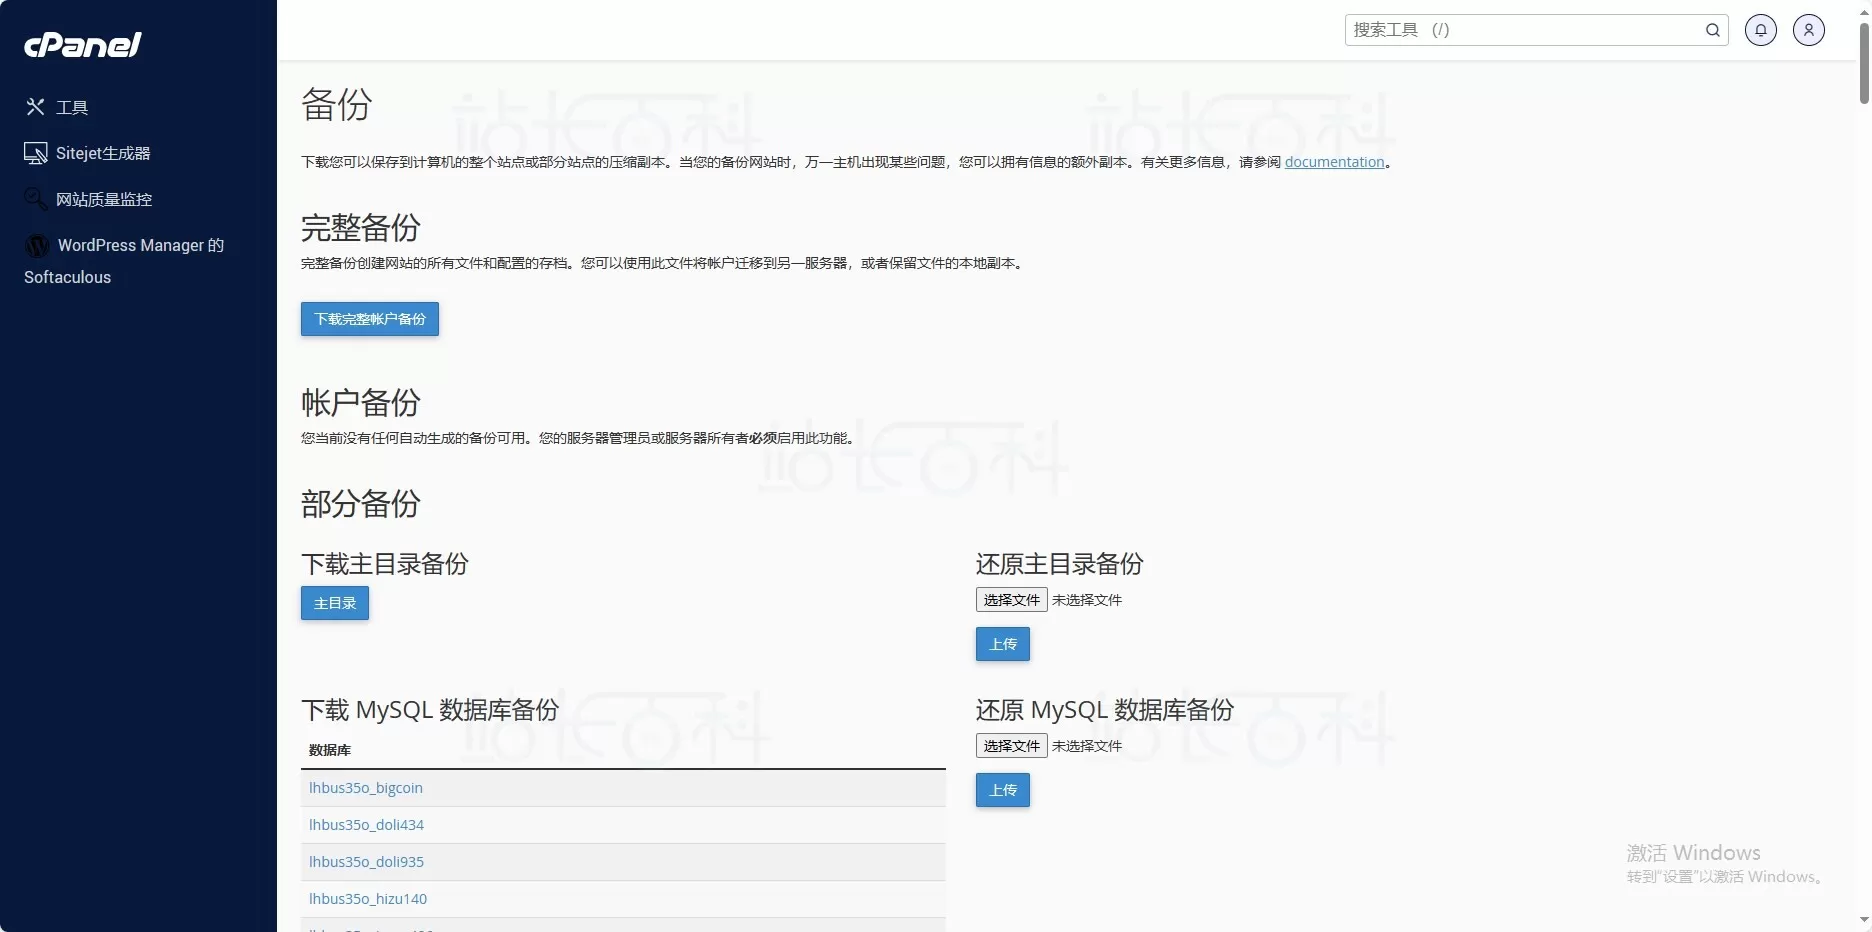
Task: Download the lhbus35o_bigcoin database backup
Action: pos(366,787)
